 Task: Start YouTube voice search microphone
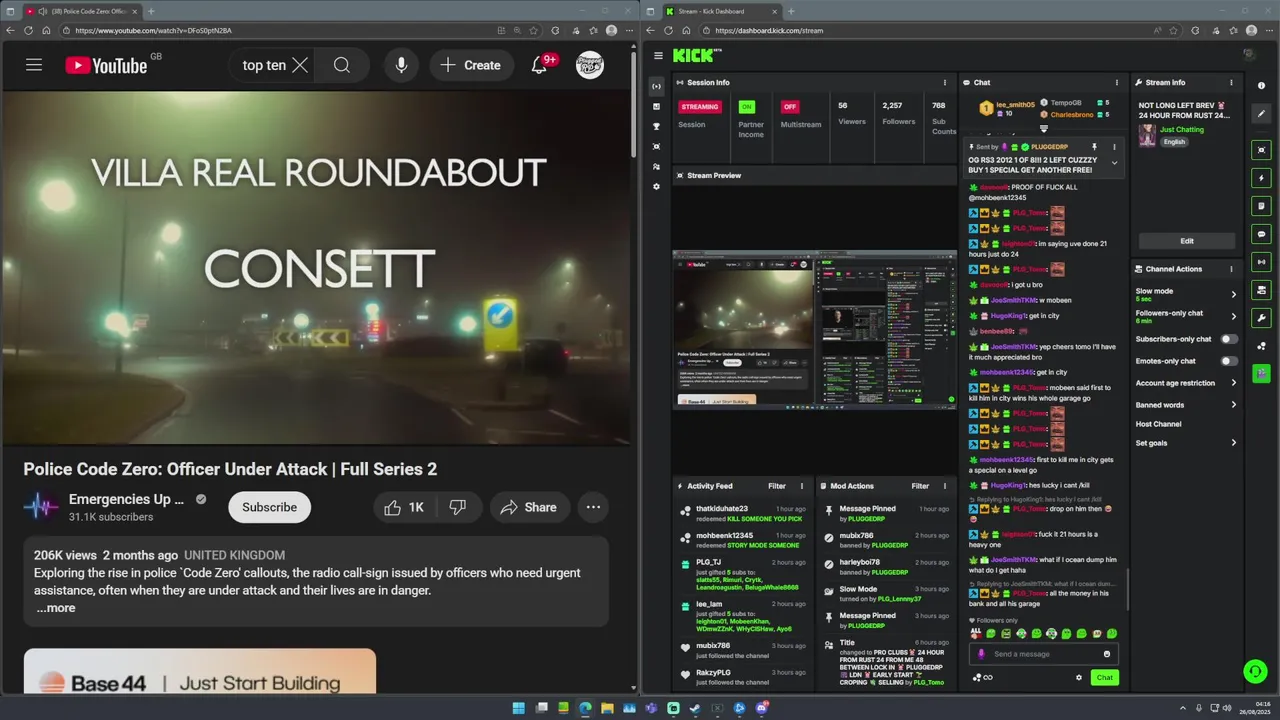click(x=401, y=65)
